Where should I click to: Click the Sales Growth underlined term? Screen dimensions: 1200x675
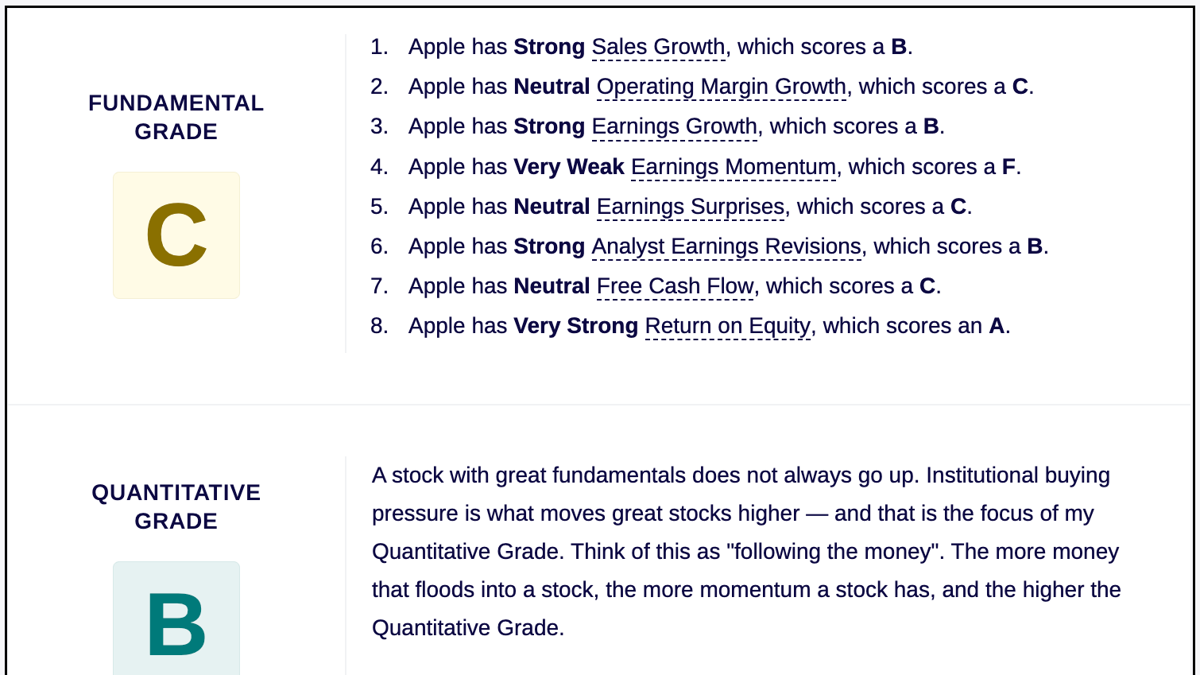658,47
